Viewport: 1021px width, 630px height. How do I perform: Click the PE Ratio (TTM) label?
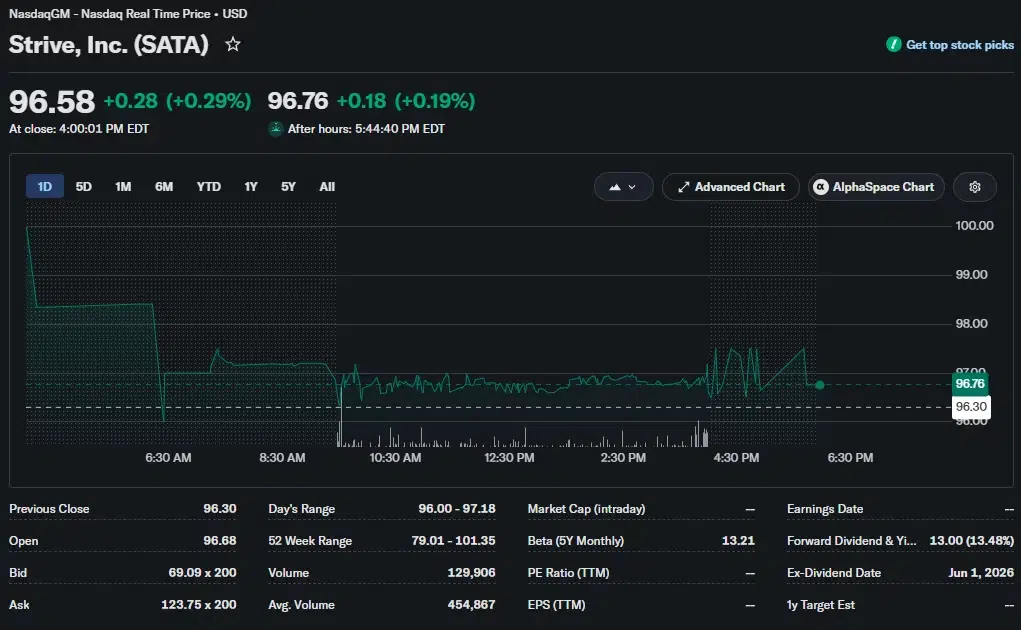tap(568, 572)
